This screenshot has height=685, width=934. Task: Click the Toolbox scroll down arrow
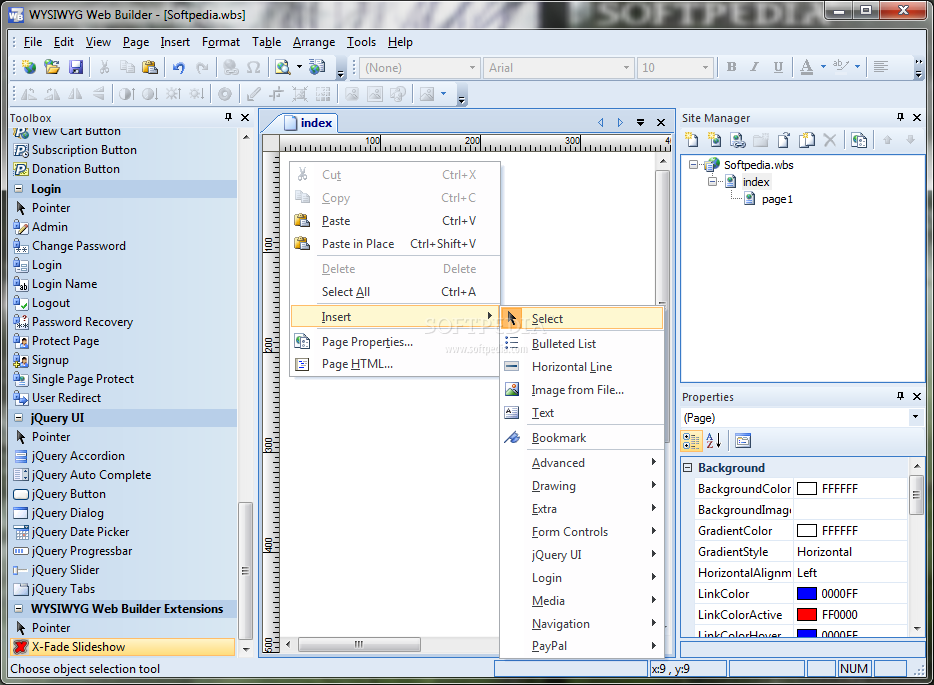coord(246,649)
